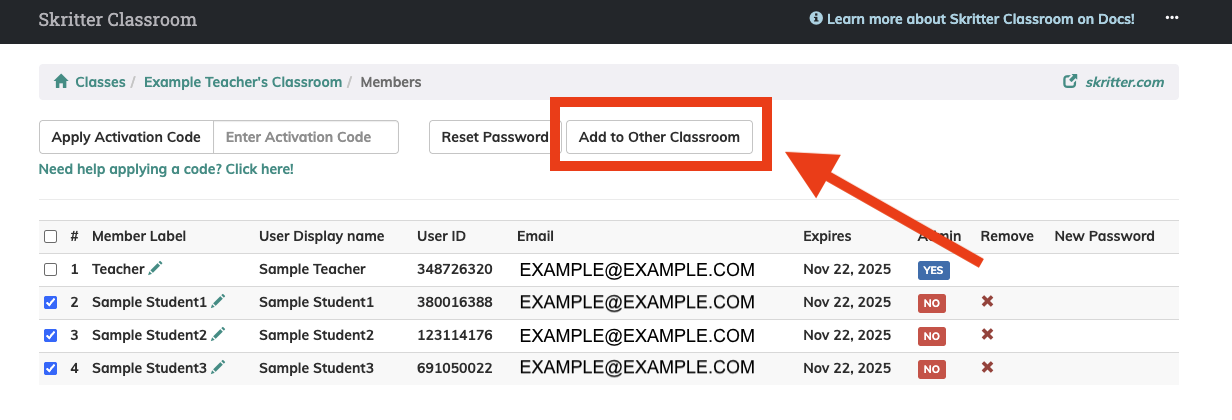Click the New Password column header
1232x420 pixels.
tap(1104, 237)
